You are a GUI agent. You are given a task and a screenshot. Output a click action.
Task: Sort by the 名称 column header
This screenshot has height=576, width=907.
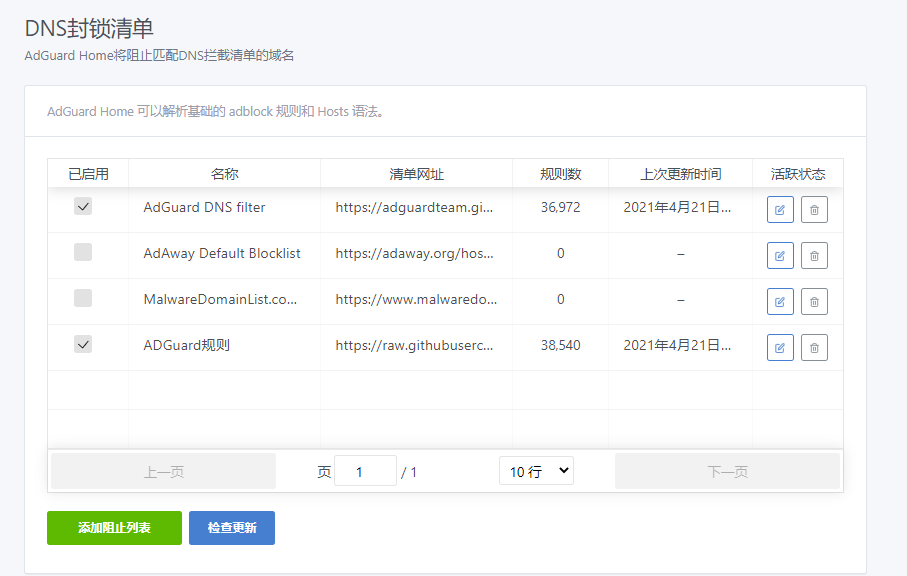coord(224,174)
